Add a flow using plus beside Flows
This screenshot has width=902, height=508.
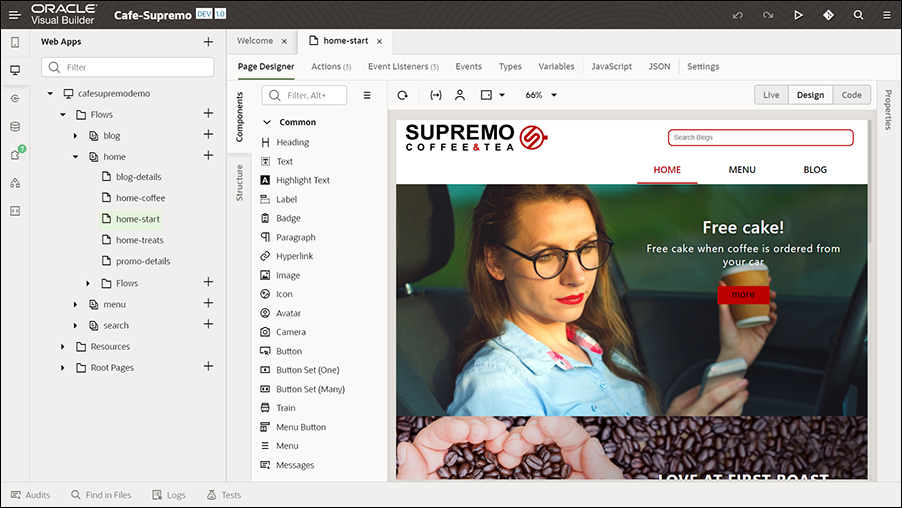tap(208, 113)
